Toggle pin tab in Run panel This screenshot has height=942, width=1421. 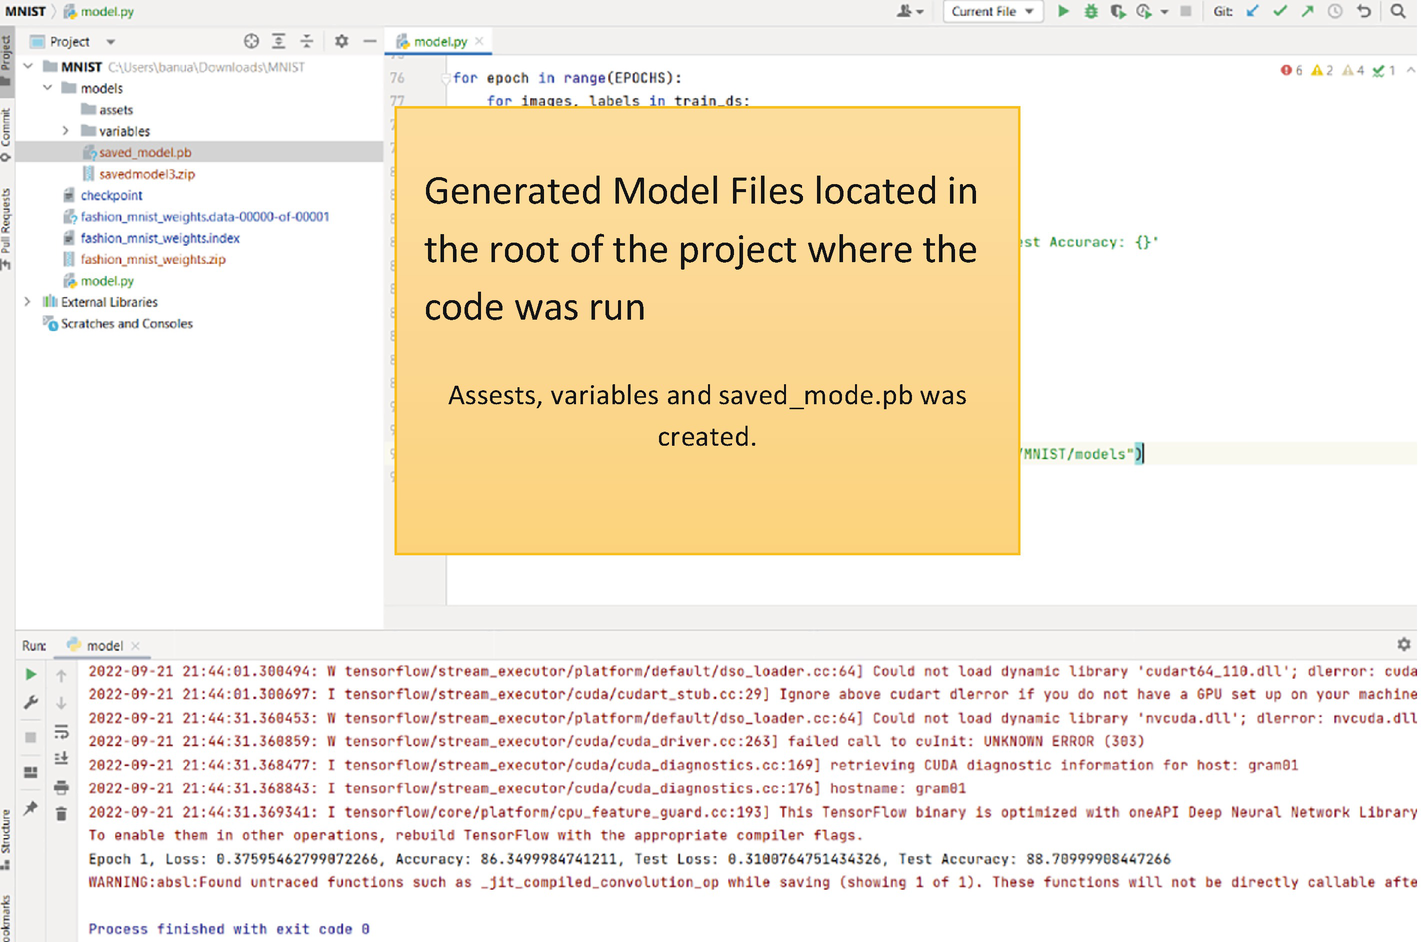(30, 808)
